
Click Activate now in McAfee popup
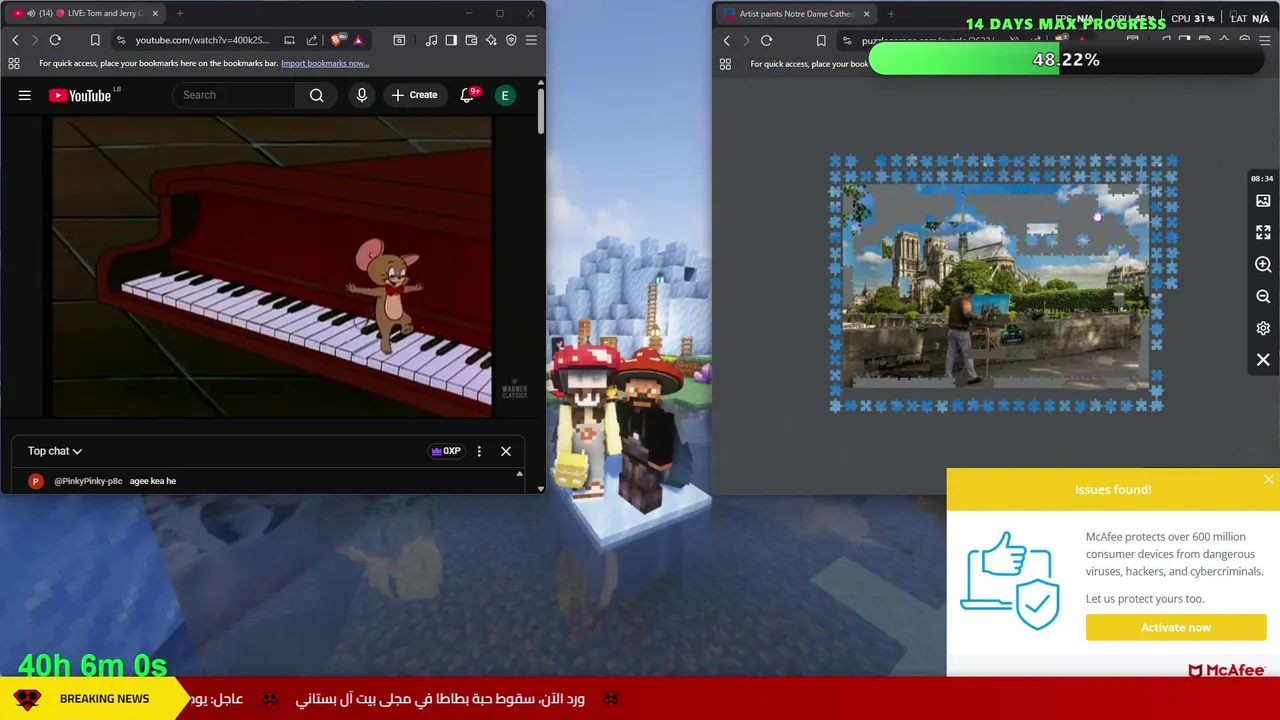pyautogui.click(x=1176, y=627)
